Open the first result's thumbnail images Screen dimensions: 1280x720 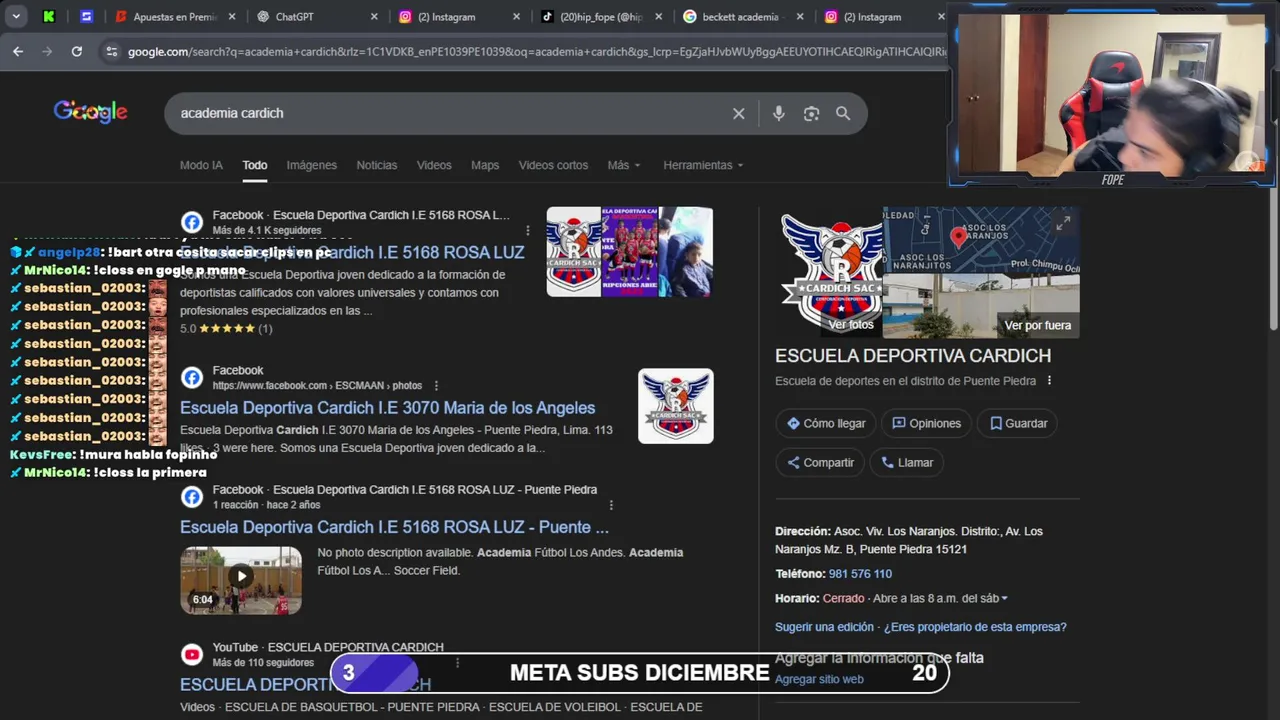click(x=630, y=252)
